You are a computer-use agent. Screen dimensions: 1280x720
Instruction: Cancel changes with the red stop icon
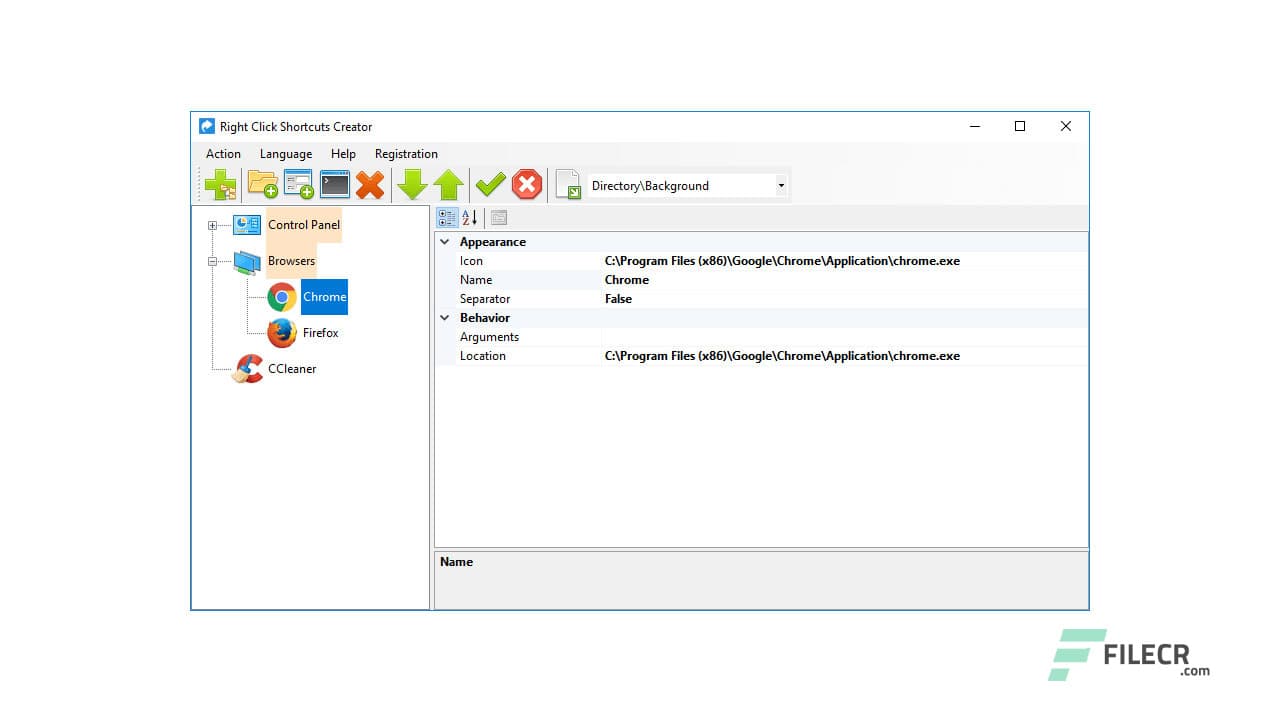527,184
